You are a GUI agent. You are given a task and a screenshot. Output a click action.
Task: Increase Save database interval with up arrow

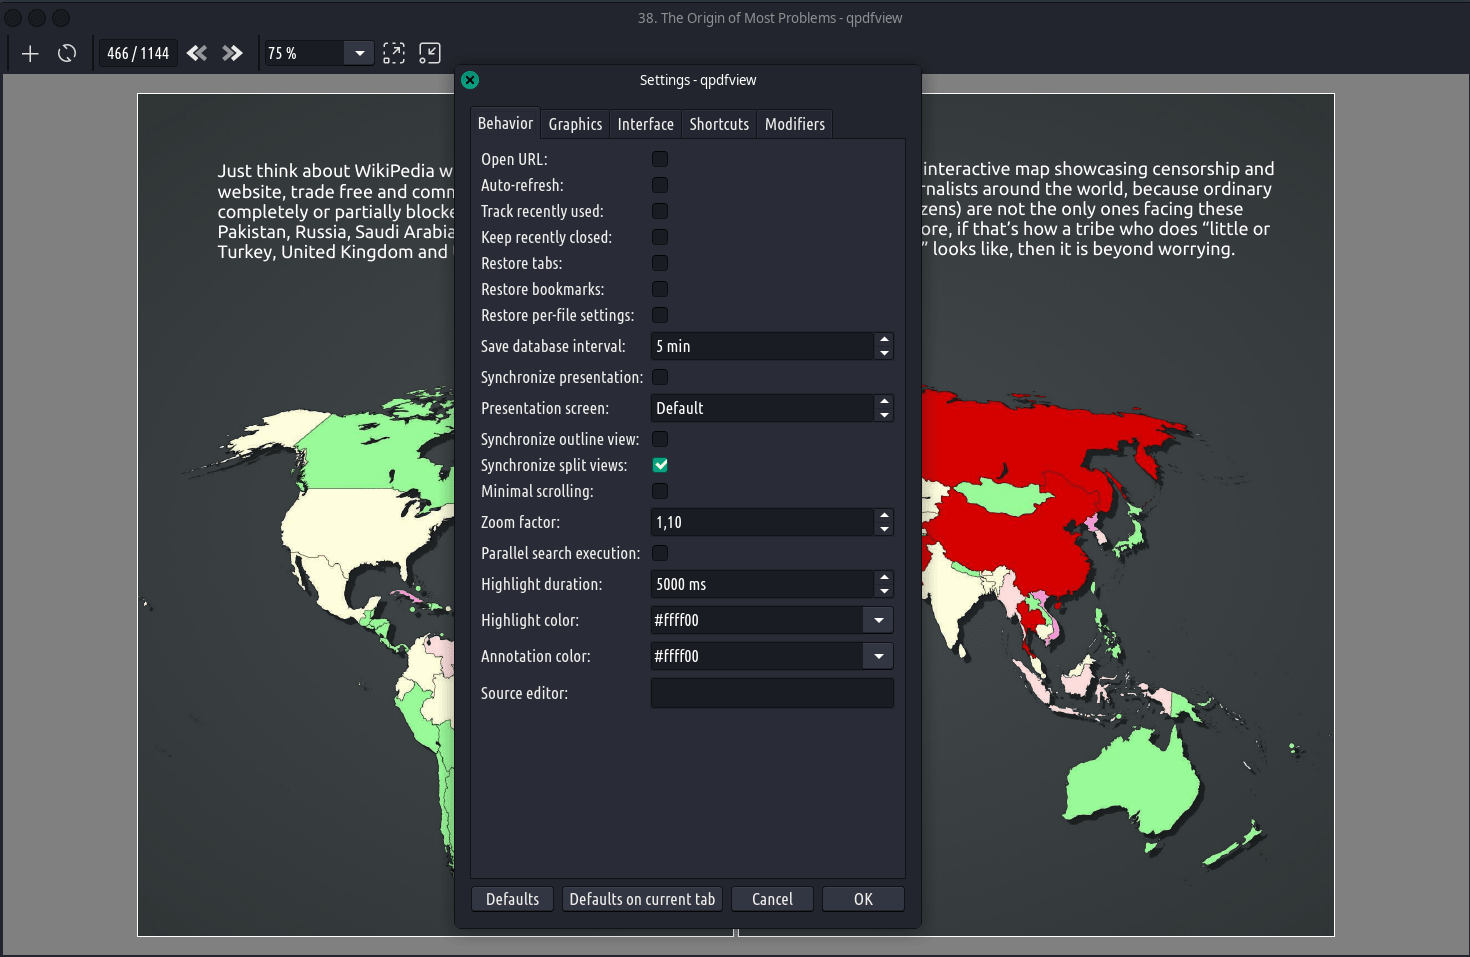click(884, 339)
